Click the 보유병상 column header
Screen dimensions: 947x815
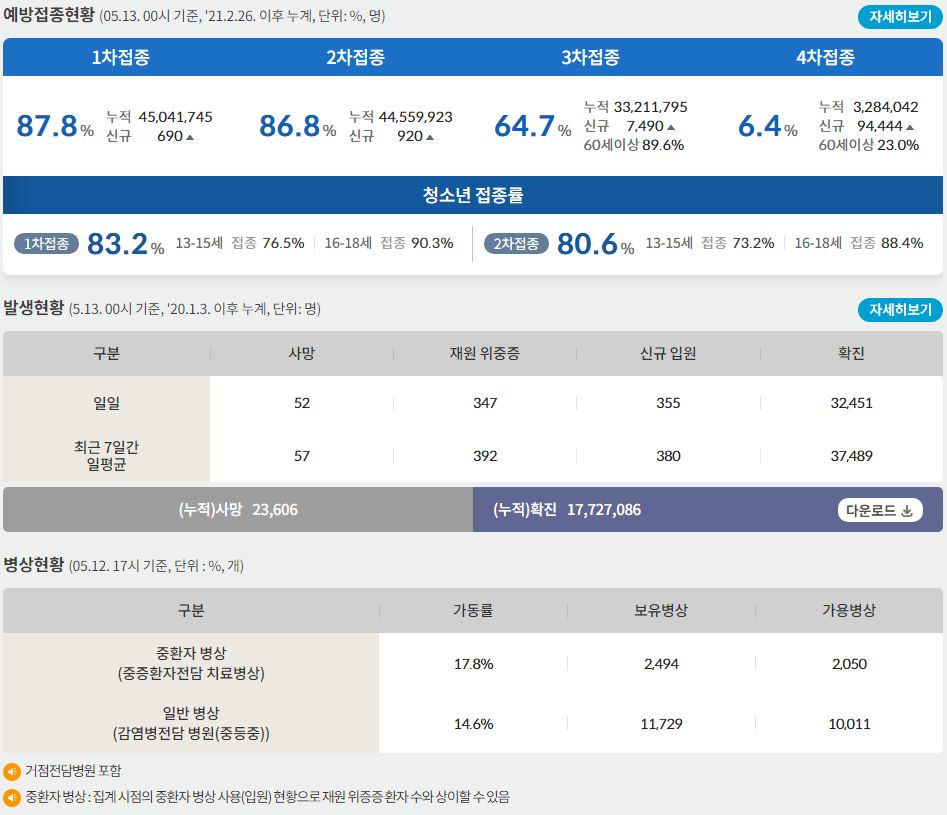tap(661, 610)
